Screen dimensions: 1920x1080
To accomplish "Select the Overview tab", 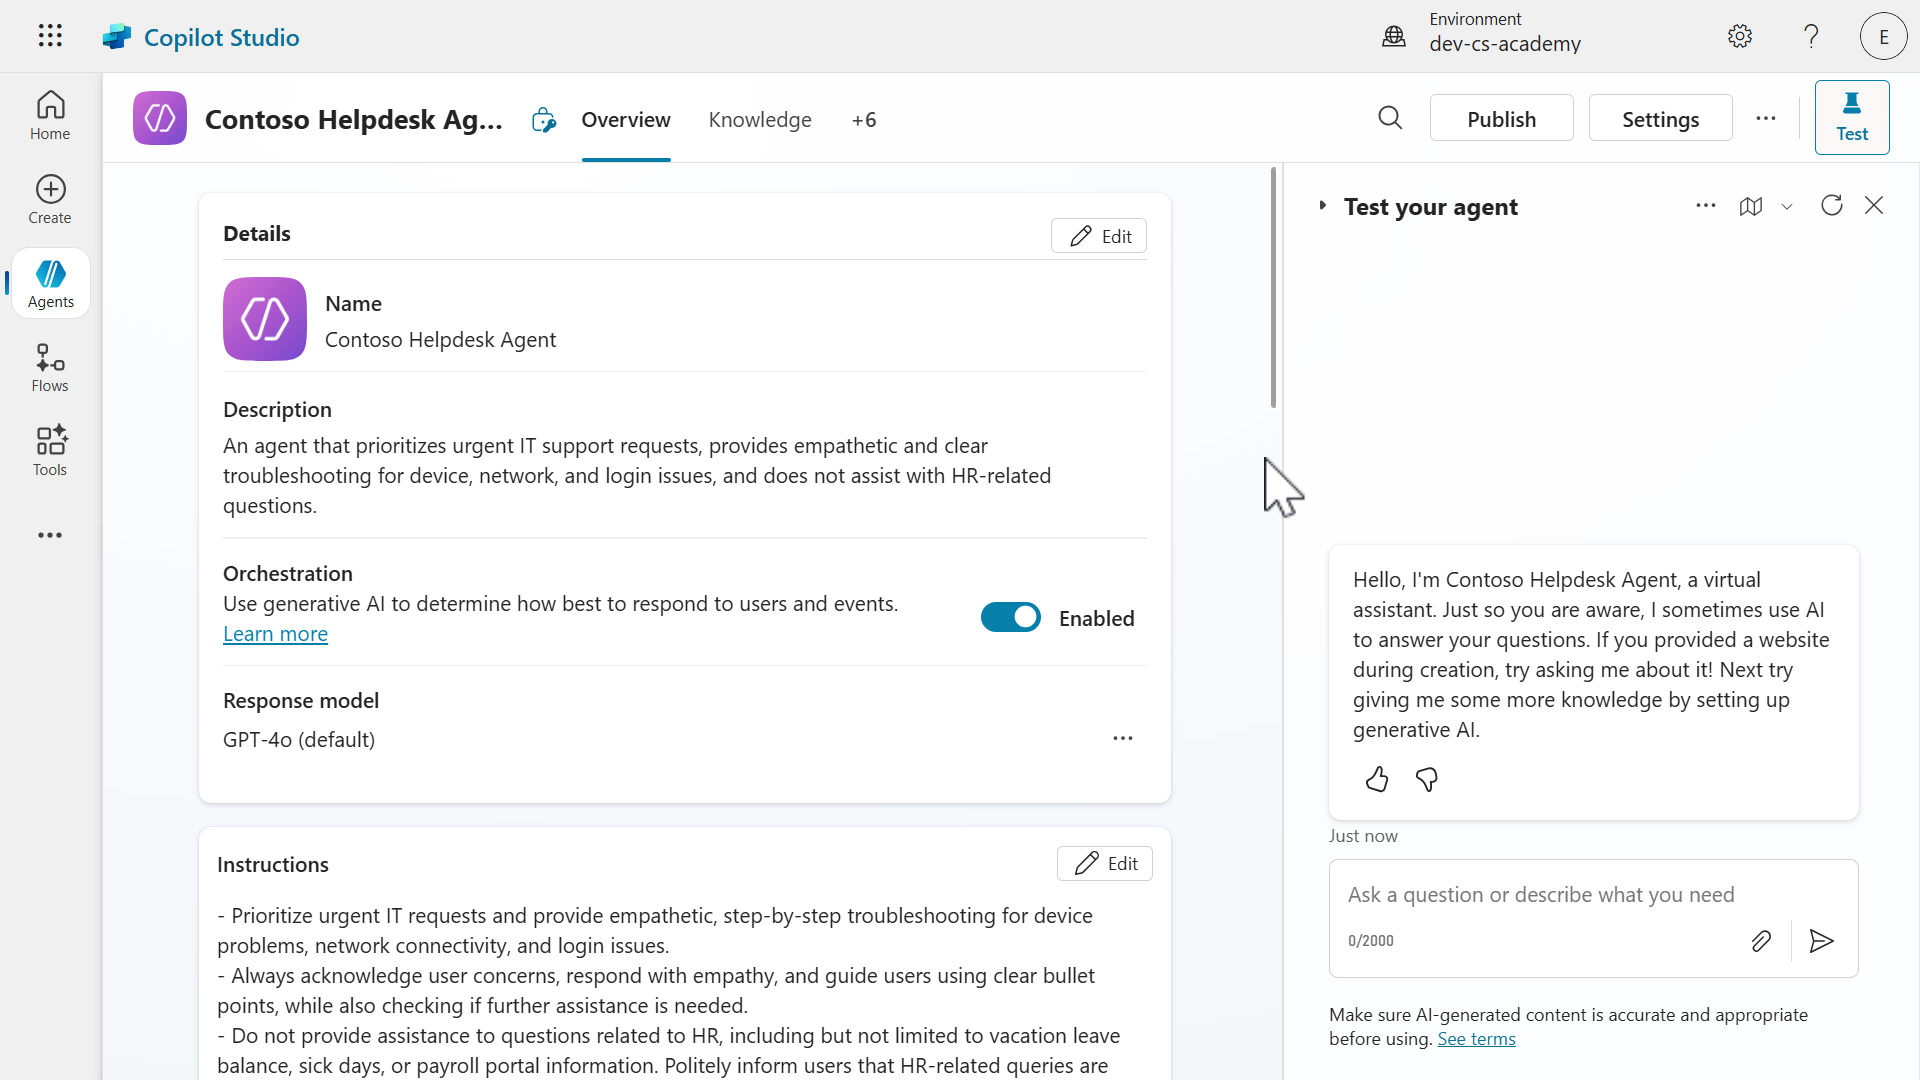I will [625, 120].
